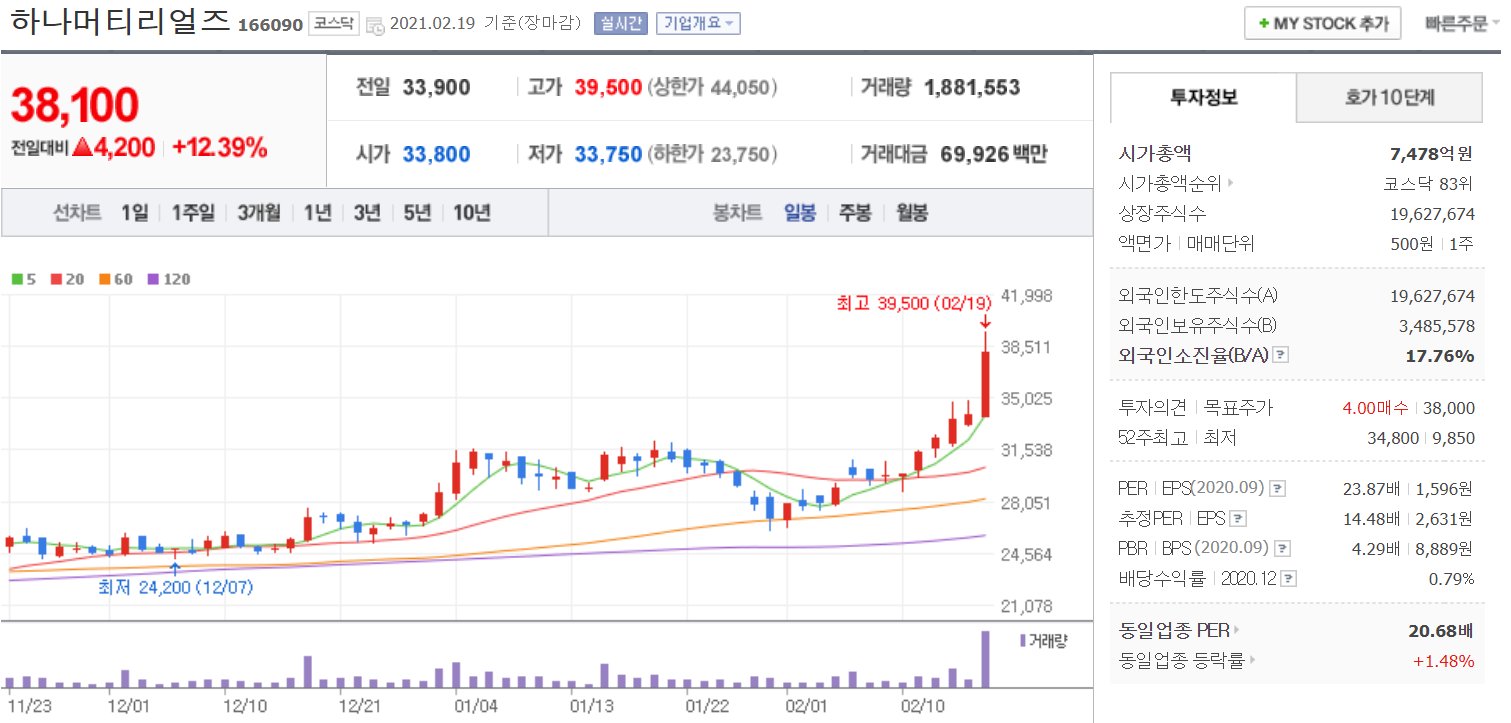Click the 동일업종 PER value 20.68배
Viewport: 1511px width, 723px height.
tap(1441, 631)
